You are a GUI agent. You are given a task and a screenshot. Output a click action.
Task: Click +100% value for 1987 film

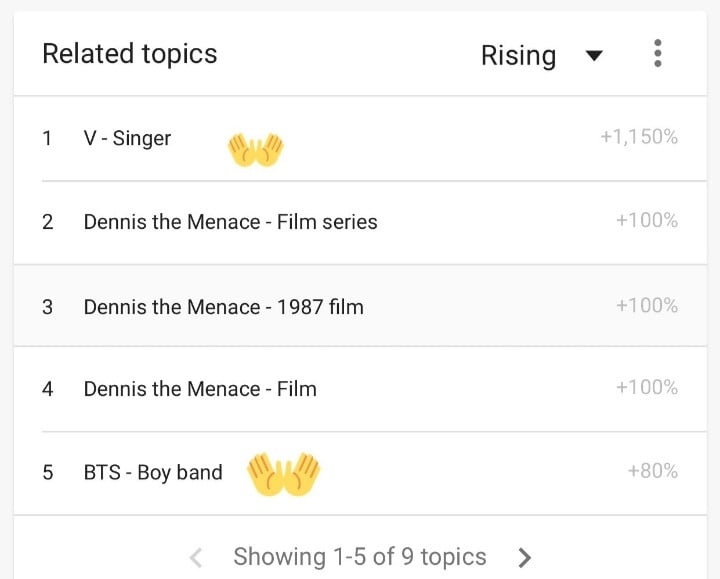(x=647, y=305)
